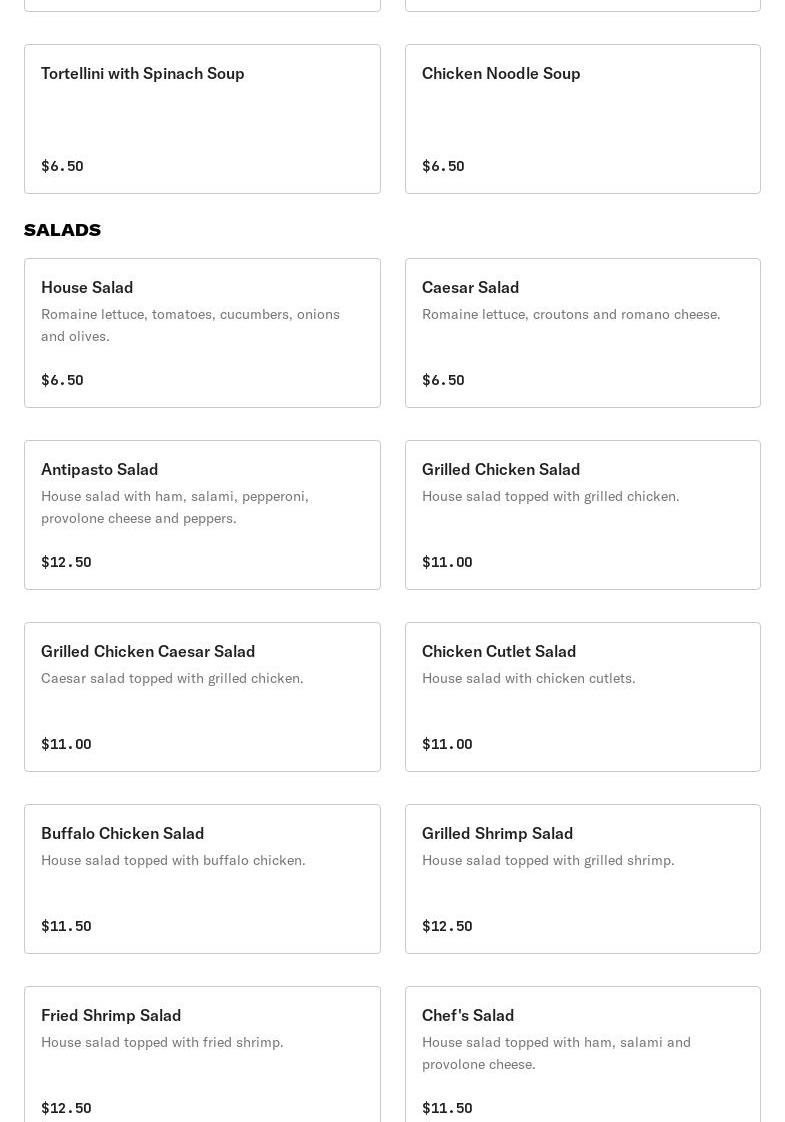Click the $12.50 price under Antipasto Salad
The width and height of the screenshot is (785, 1122).
point(66,562)
